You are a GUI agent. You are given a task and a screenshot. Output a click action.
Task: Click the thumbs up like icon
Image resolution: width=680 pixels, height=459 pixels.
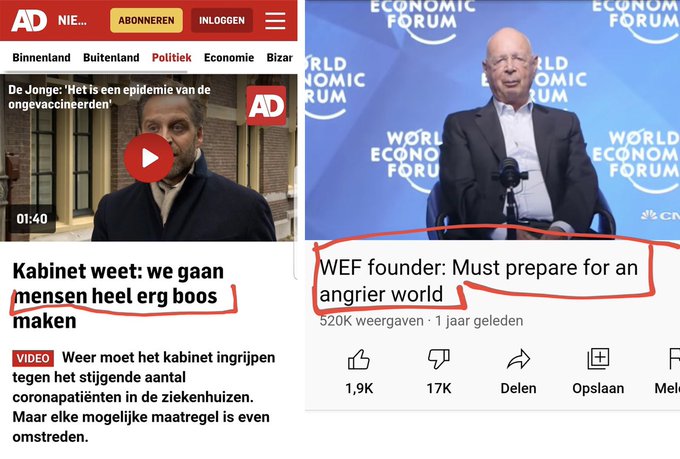pyautogui.click(x=359, y=360)
